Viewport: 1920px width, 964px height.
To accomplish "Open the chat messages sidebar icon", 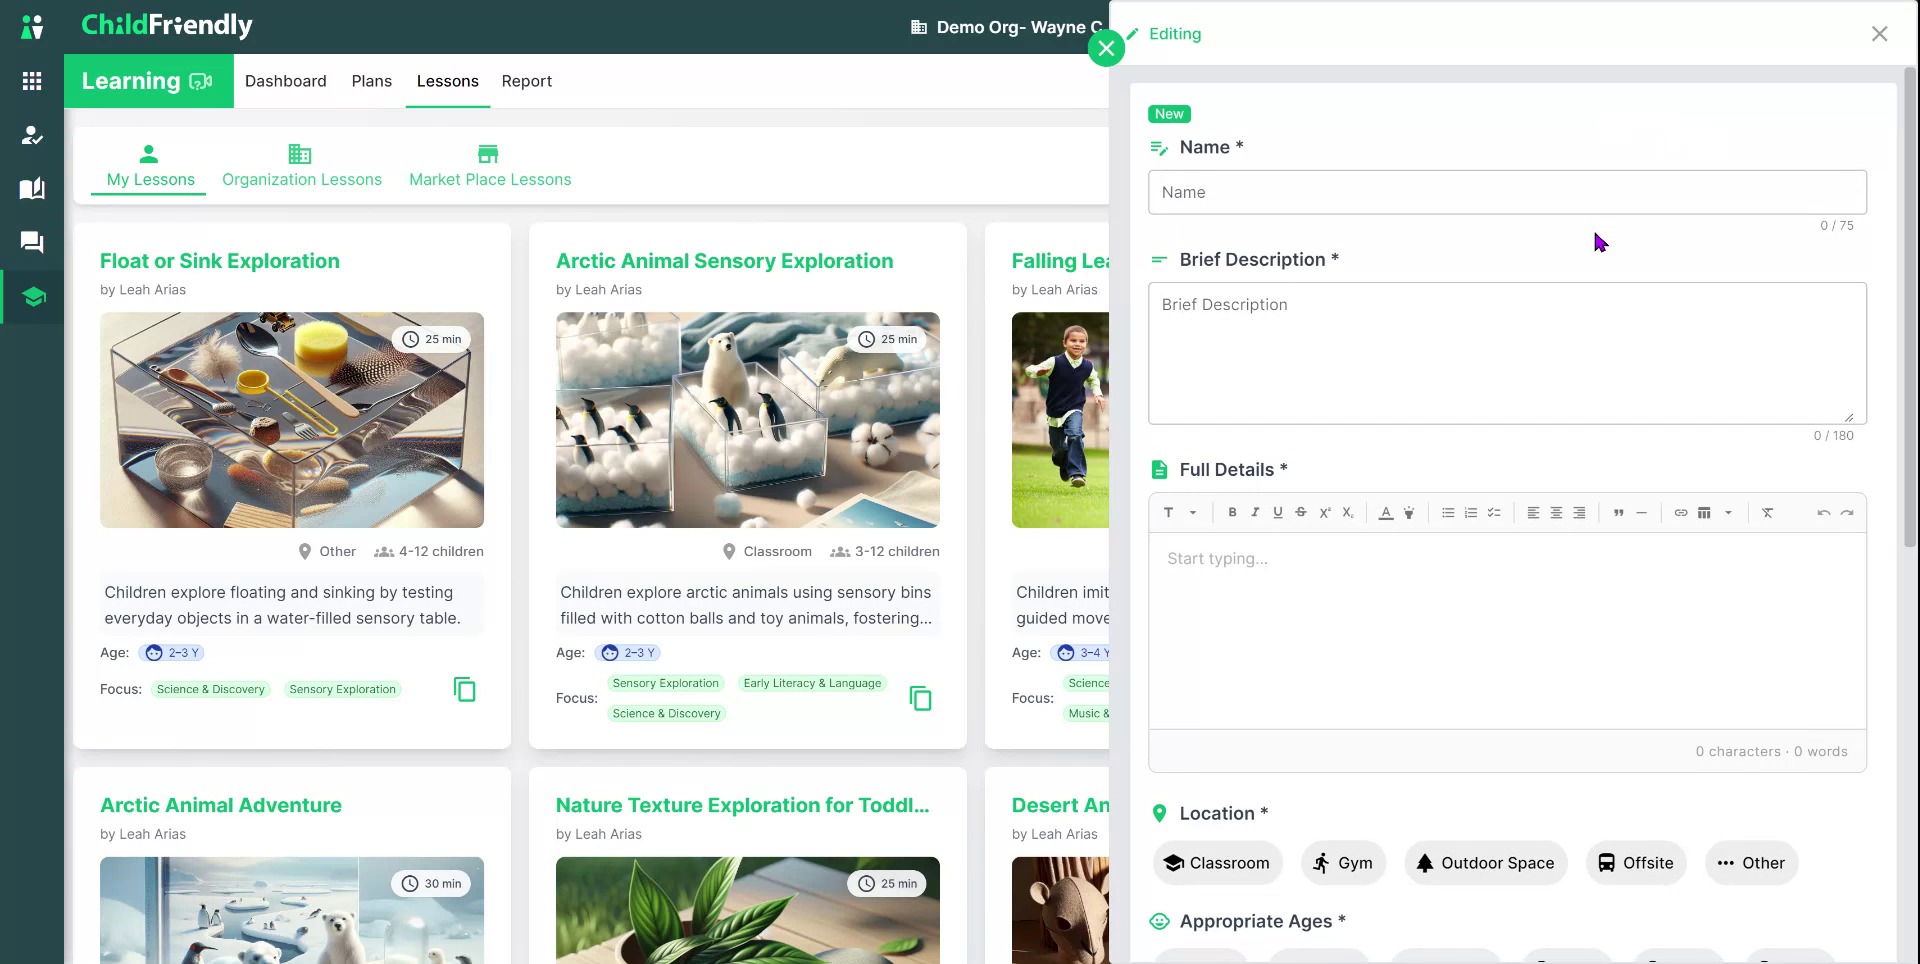I will [32, 242].
